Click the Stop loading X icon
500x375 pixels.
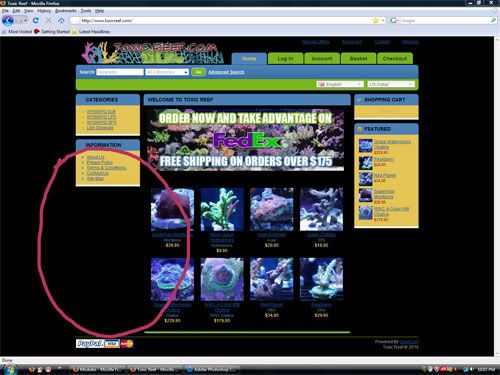48,21
